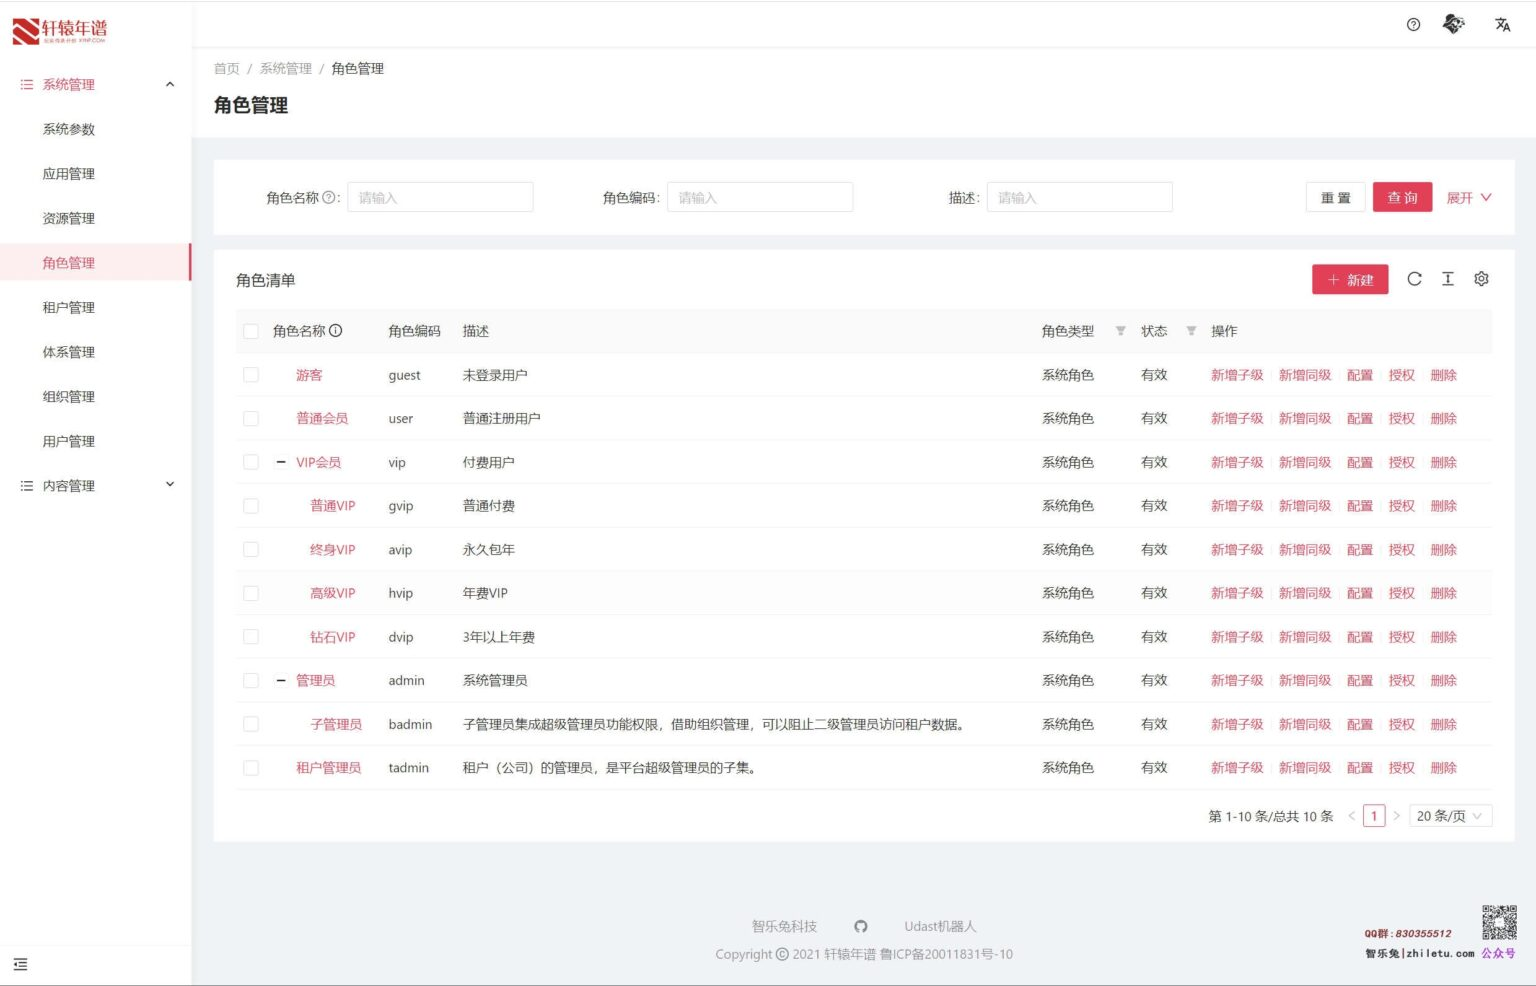Click 授权 for the 租户管理员 row

click(x=1401, y=768)
